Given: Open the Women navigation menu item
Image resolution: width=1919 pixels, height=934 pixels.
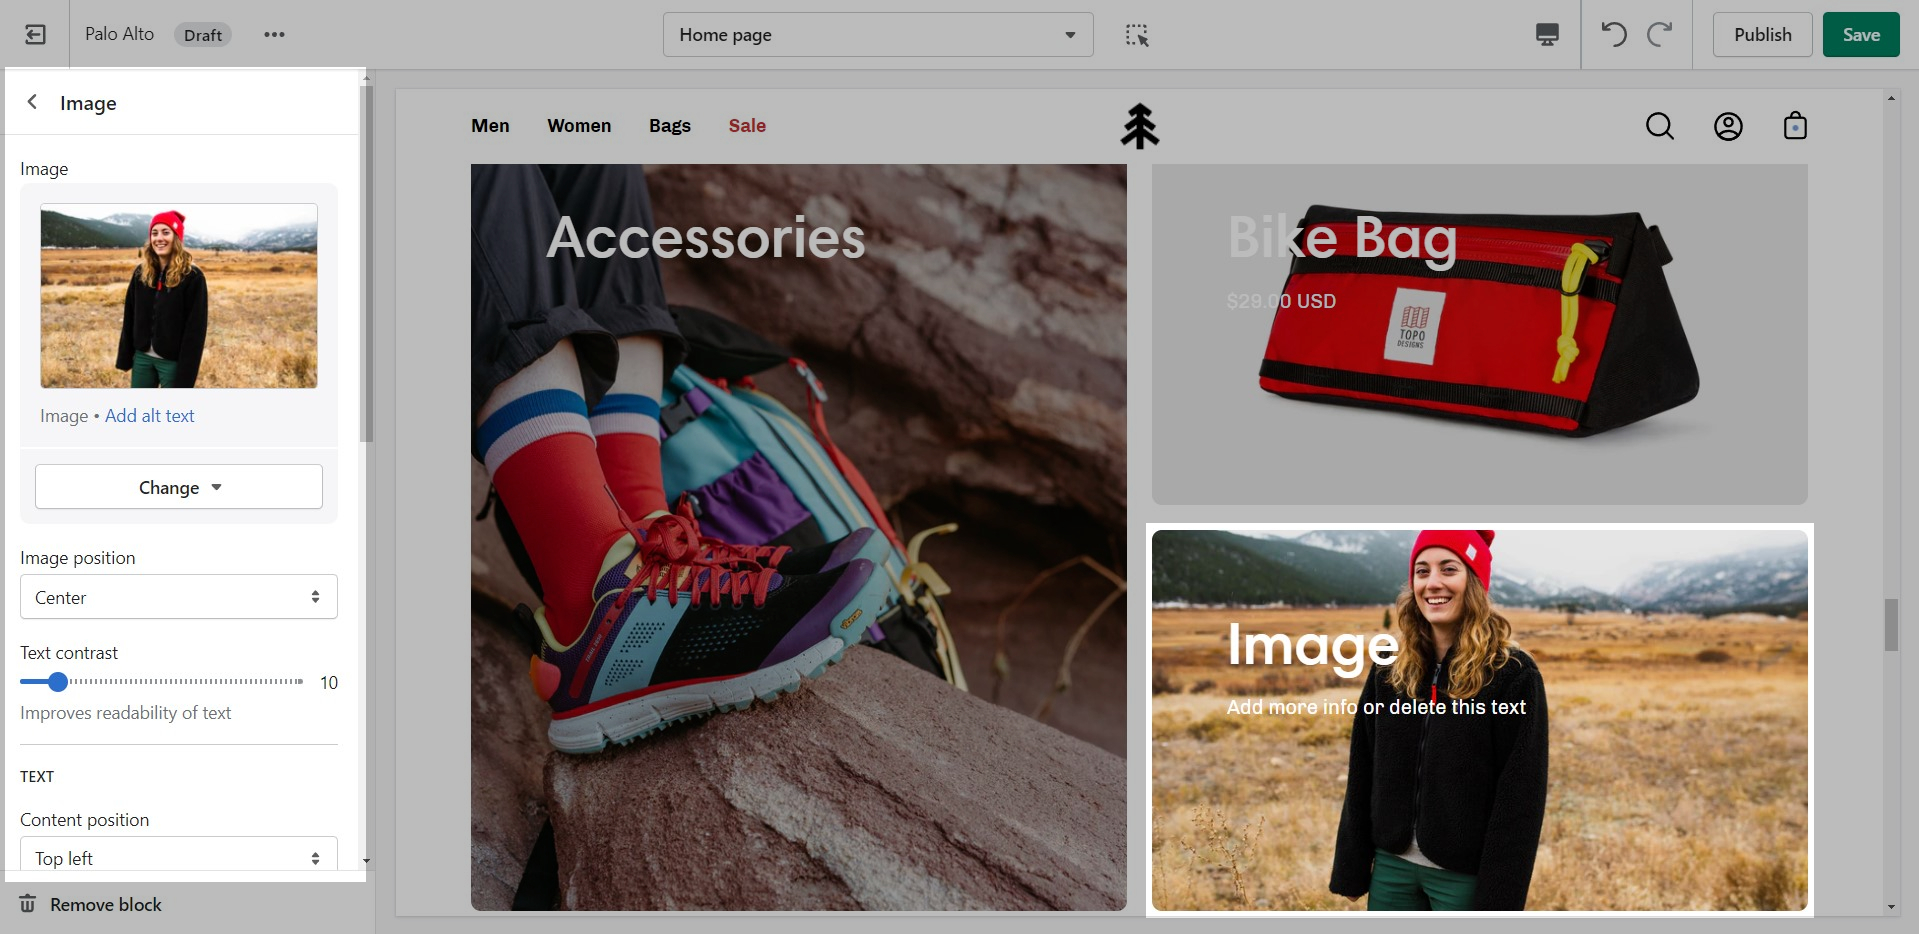Looking at the screenshot, I should pos(579,126).
